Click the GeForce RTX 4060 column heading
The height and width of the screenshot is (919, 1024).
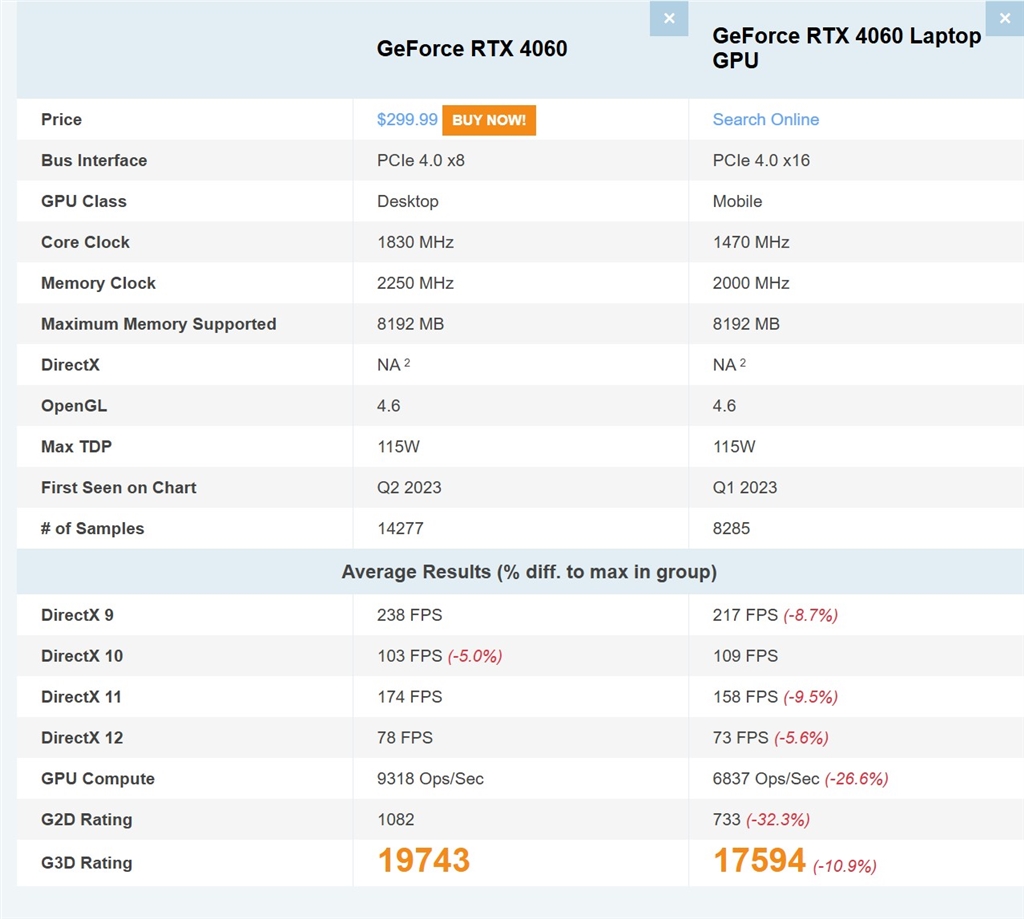[x=471, y=49]
